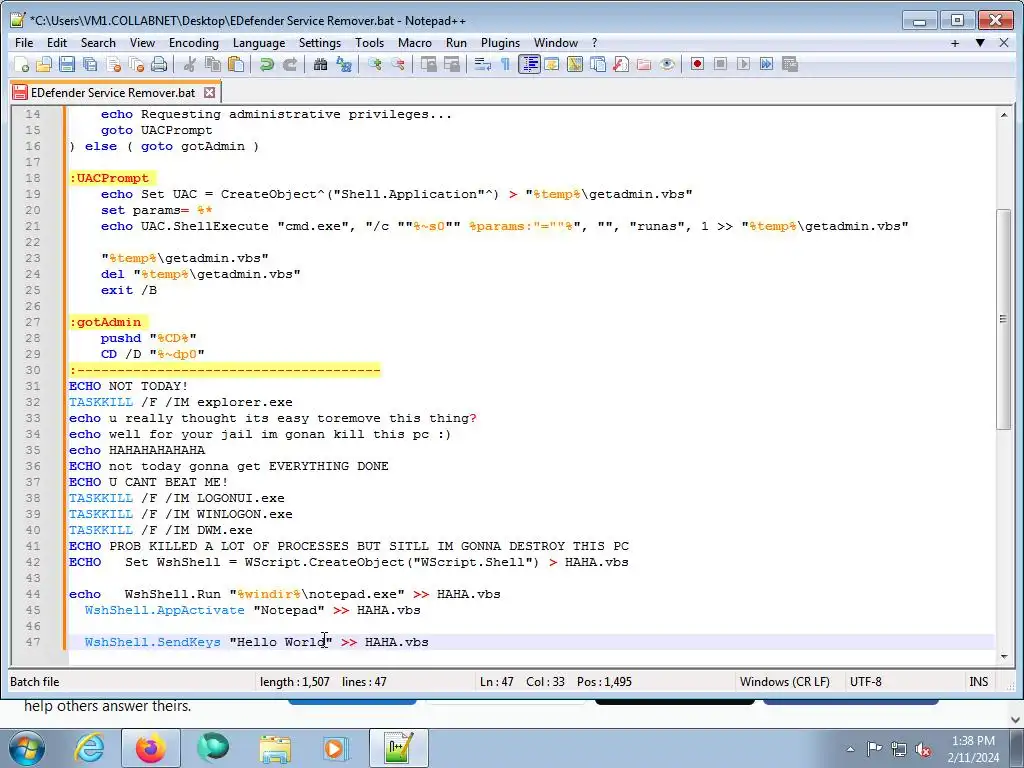Image resolution: width=1024 pixels, height=768 pixels.
Task: Click the Open file toolbar icon
Action: tap(44, 64)
